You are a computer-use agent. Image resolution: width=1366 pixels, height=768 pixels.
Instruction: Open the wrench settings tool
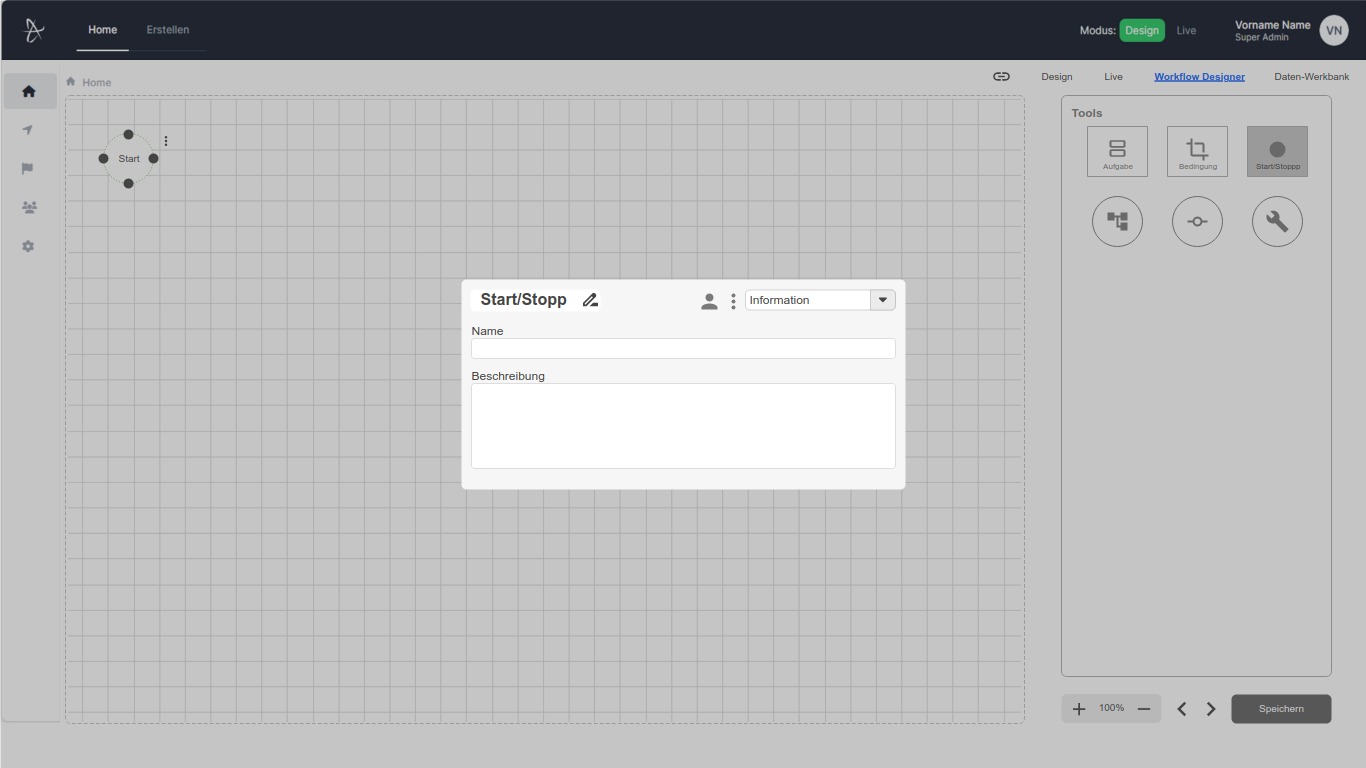click(x=1277, y=221)
